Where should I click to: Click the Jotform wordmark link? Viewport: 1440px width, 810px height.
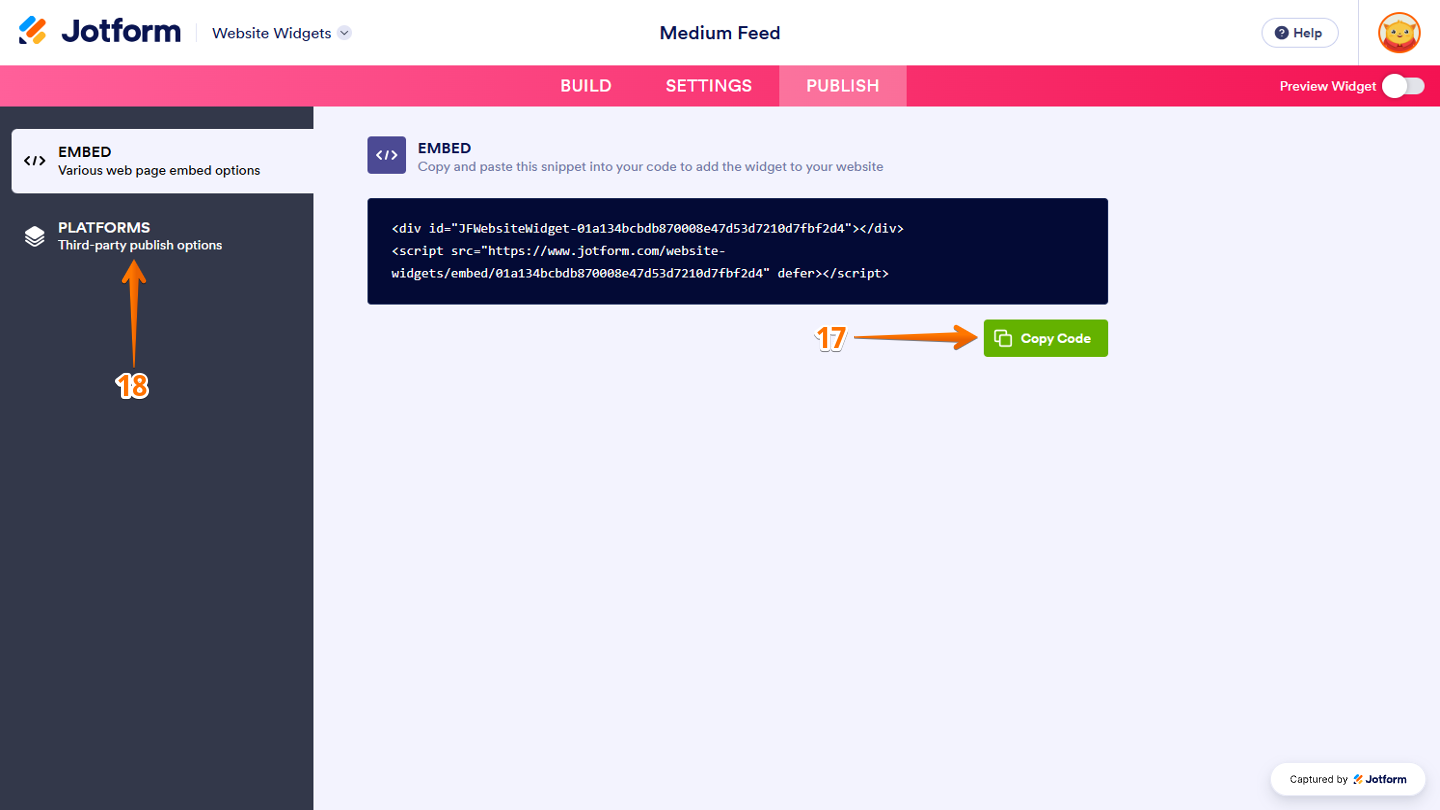point(121,31)
